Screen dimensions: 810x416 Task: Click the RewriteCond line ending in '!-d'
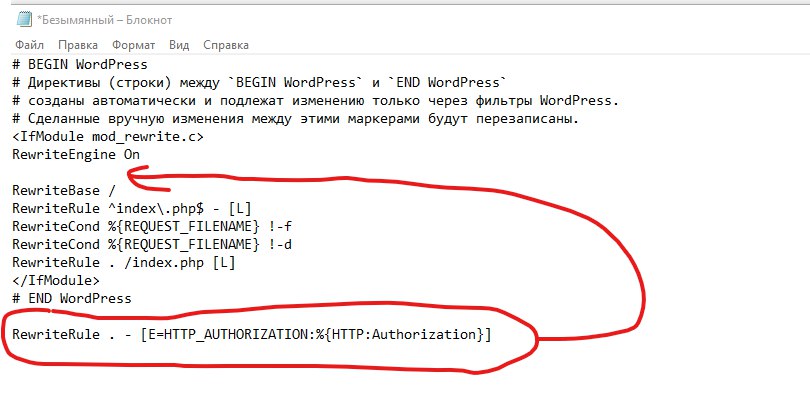(x=152, y=244)
